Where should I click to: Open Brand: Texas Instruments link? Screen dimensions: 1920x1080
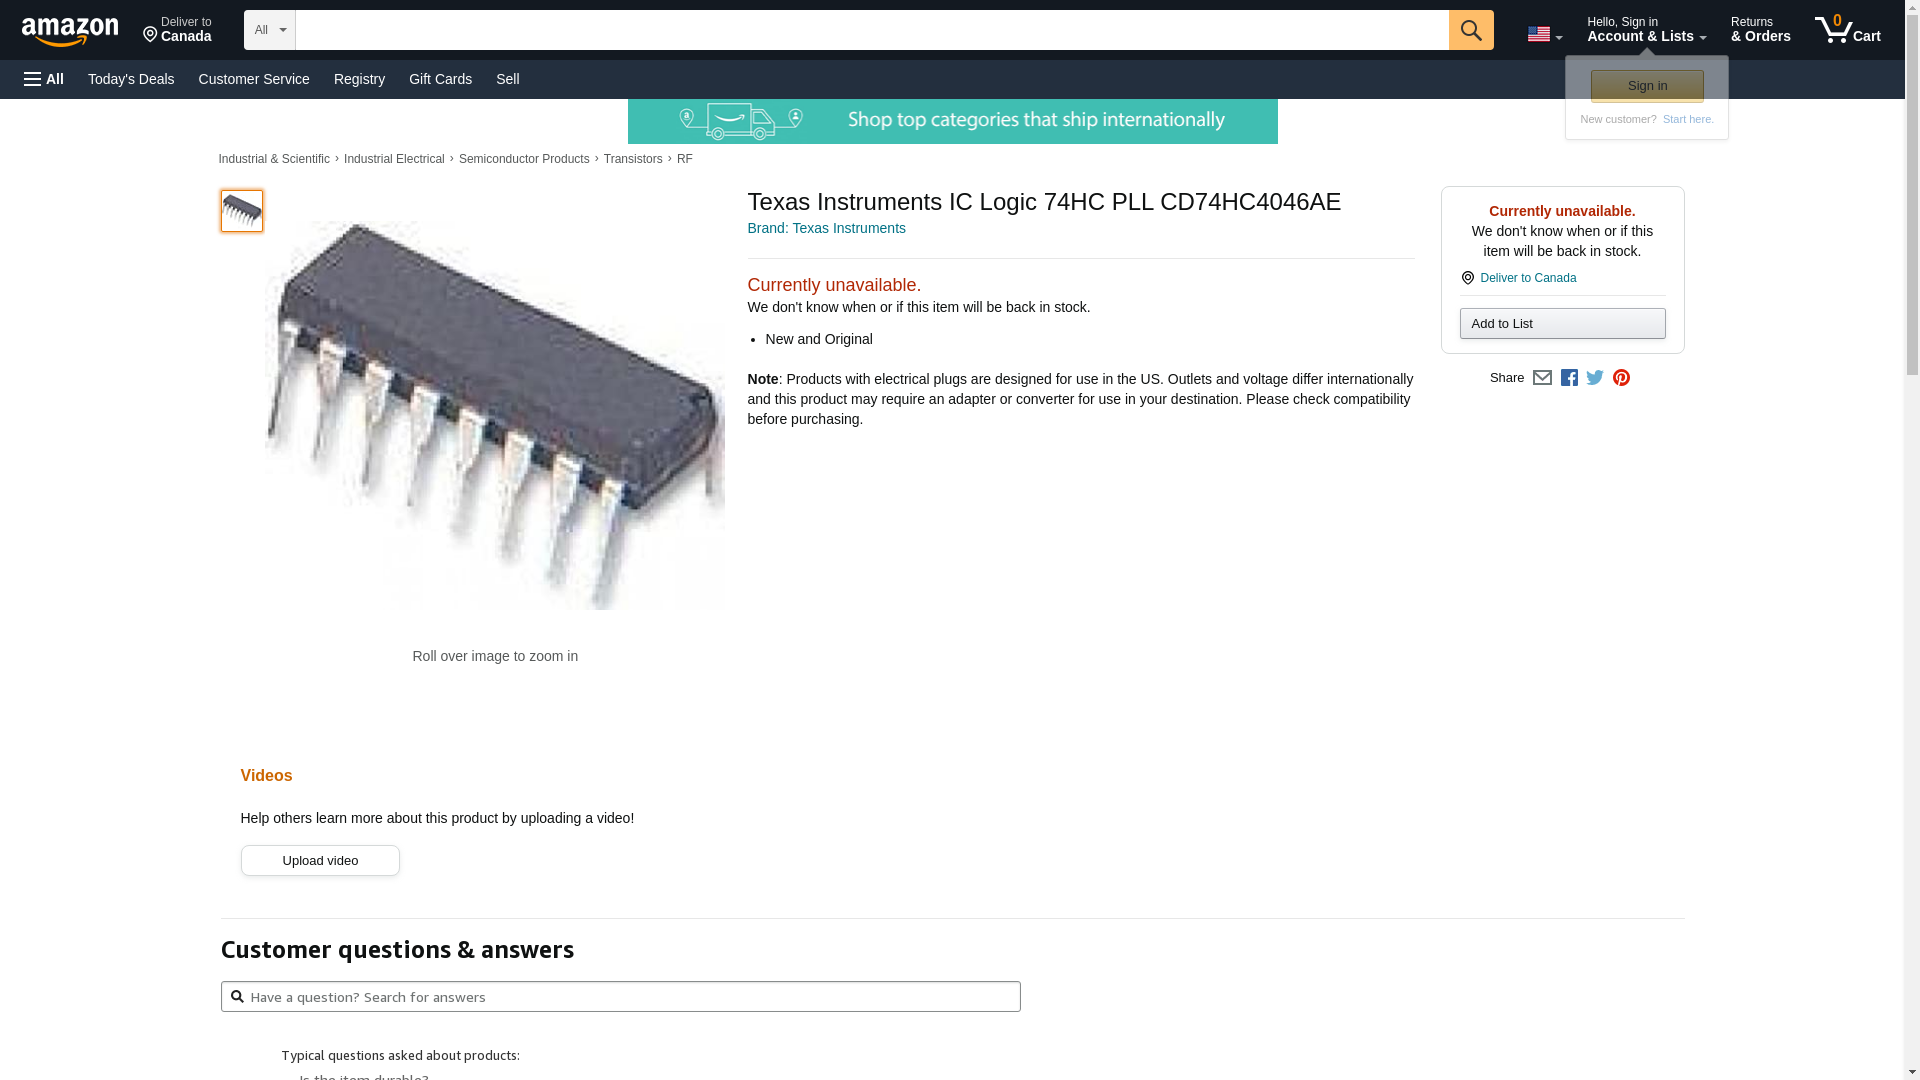coord(826,228)
